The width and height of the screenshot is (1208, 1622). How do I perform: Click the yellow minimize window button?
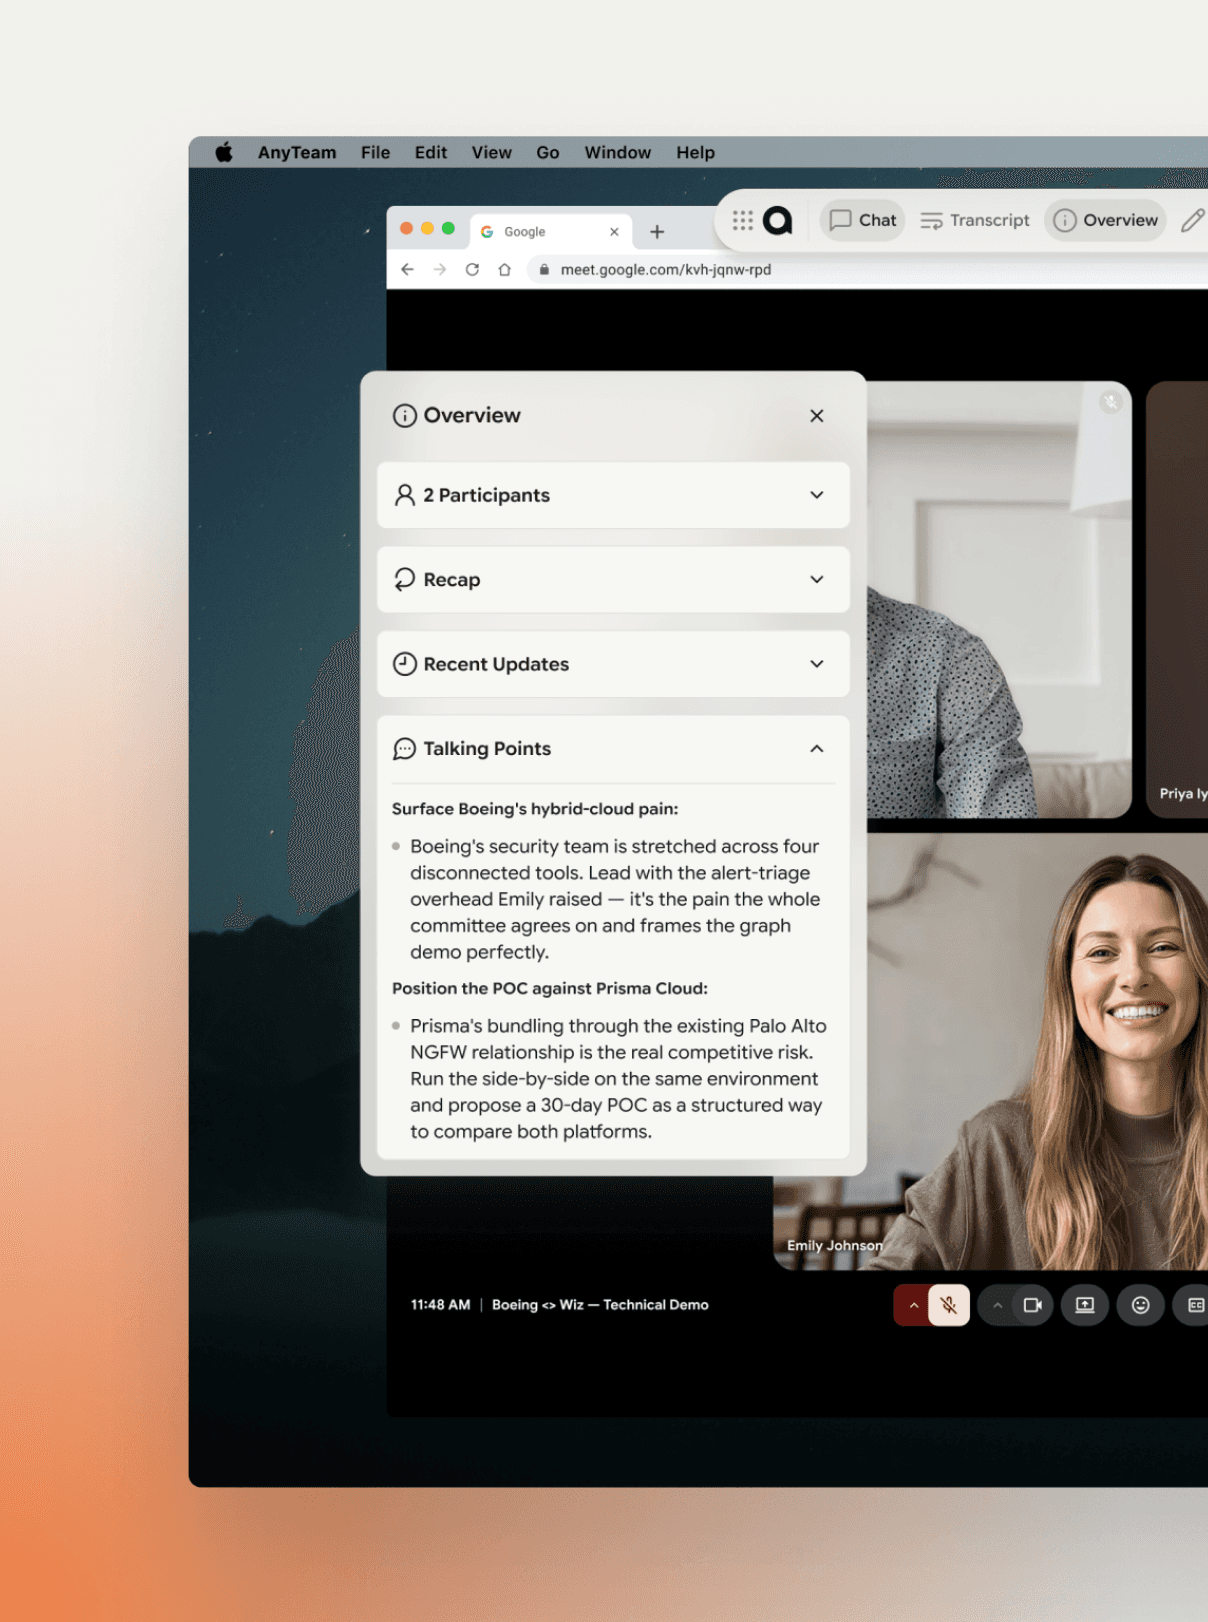point(427,229)
